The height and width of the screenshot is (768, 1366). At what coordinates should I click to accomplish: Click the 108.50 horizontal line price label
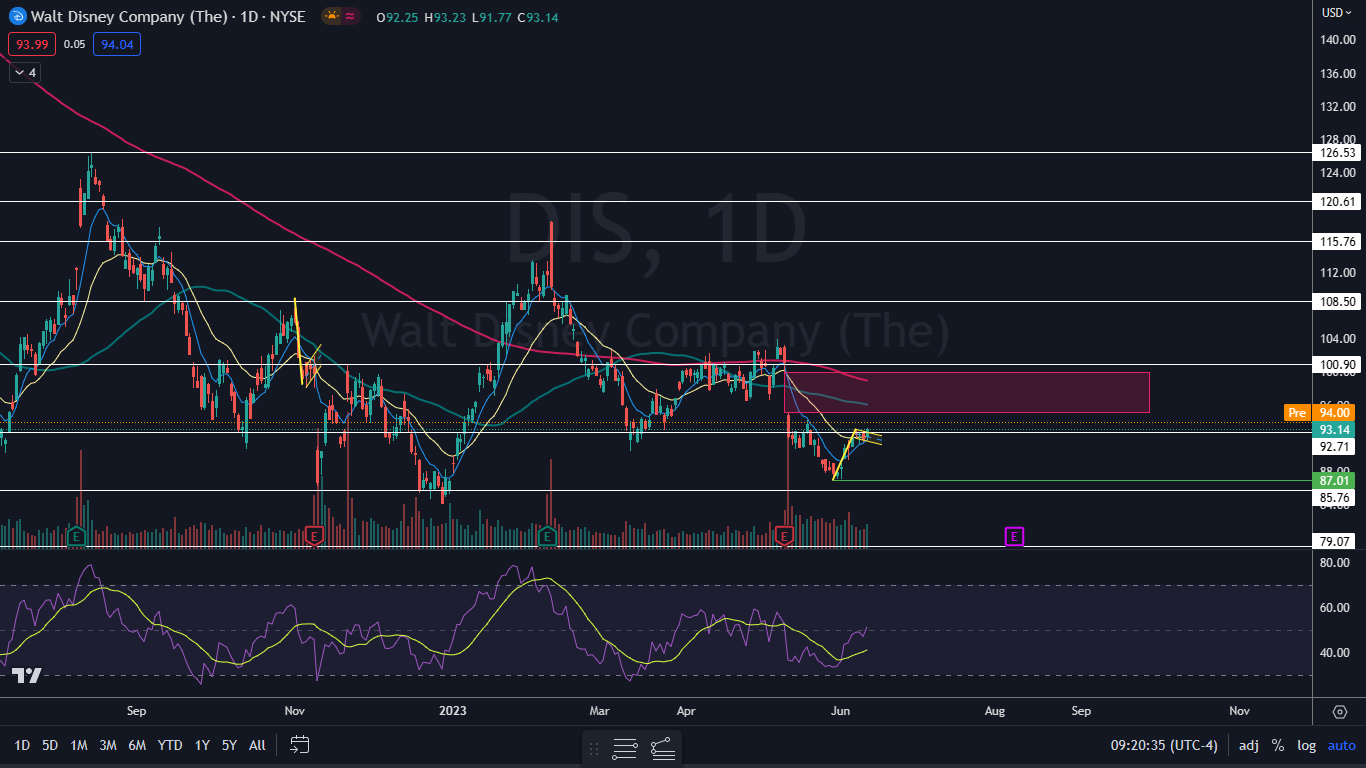1336,301
